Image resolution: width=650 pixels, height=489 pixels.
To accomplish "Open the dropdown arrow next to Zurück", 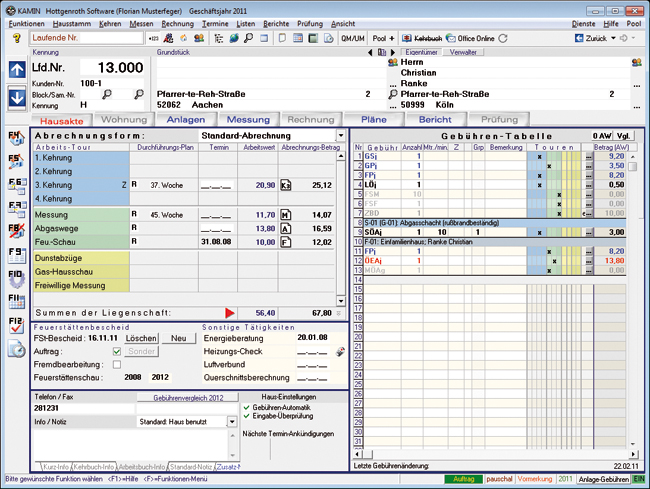I will pyautogui.click(x=614, y=38).
